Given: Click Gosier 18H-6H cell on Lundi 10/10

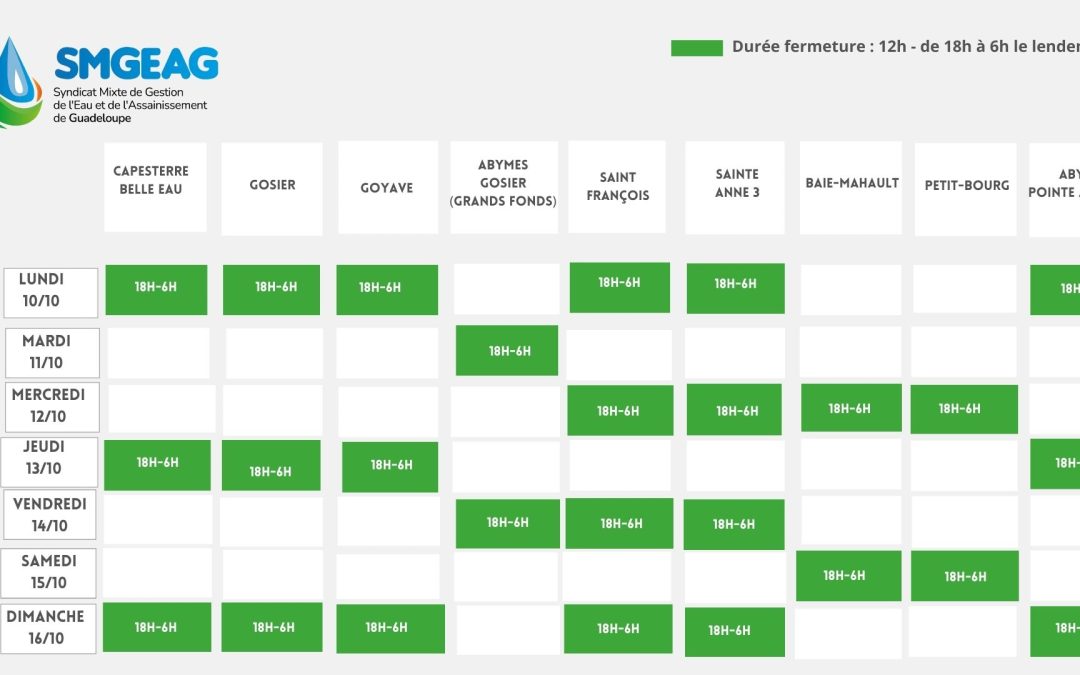Looking at the screenshot, I should [272, 289].
